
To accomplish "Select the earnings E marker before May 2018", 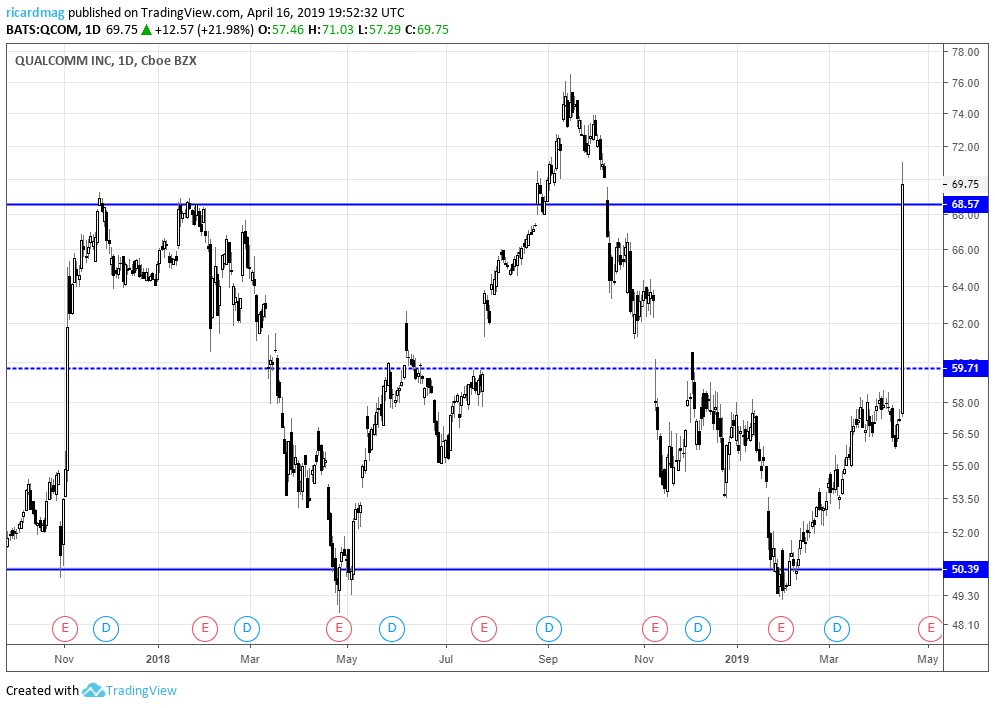I will [339, 629].
